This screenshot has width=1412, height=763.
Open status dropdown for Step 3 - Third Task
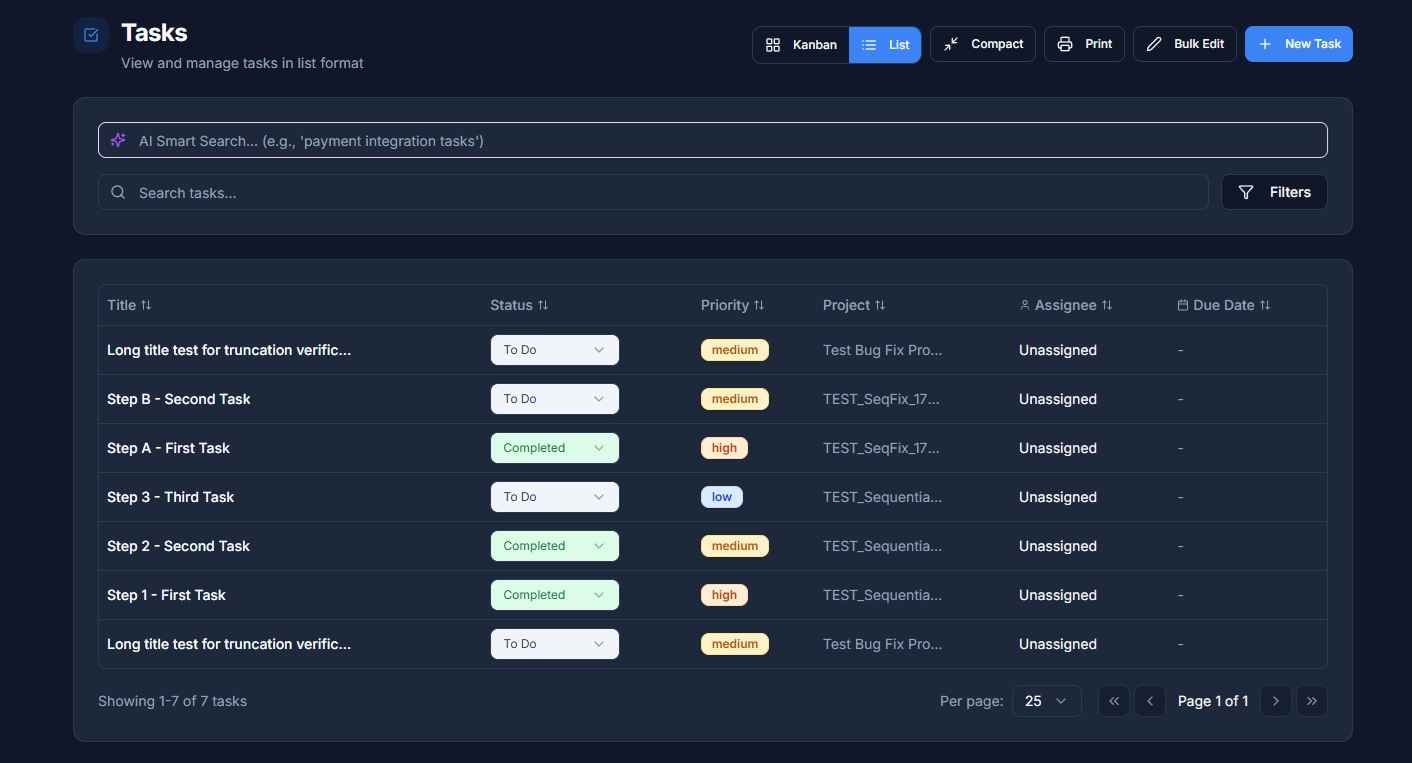click(x=554, y=497)
